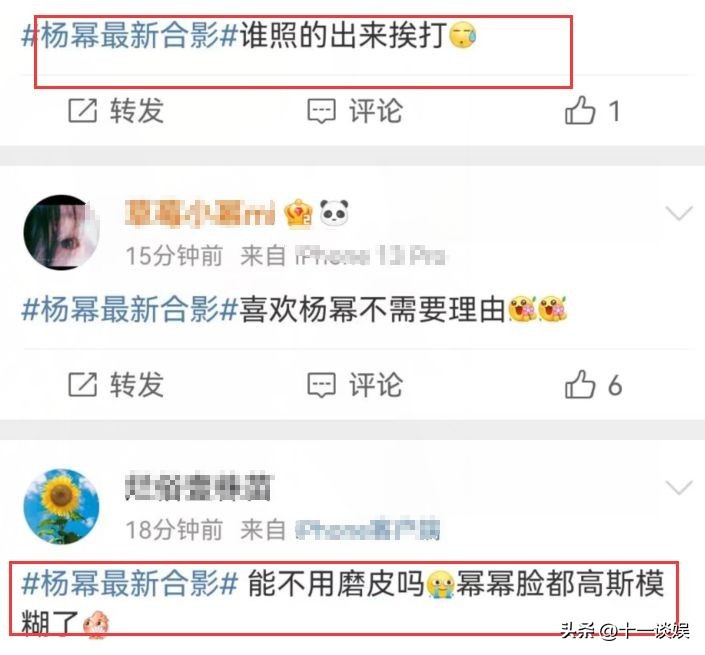The width and height of the screenshot is (705, 655).
Task: Open the #杨幂最新合影# hashtag before 能不用磨皮吗
Action: [129, 584]
